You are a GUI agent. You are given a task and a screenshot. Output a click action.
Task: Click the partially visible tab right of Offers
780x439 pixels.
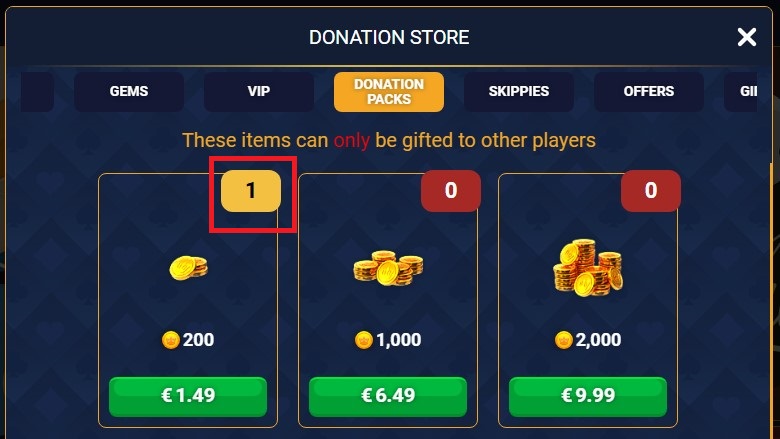click(x=741, y=91)
